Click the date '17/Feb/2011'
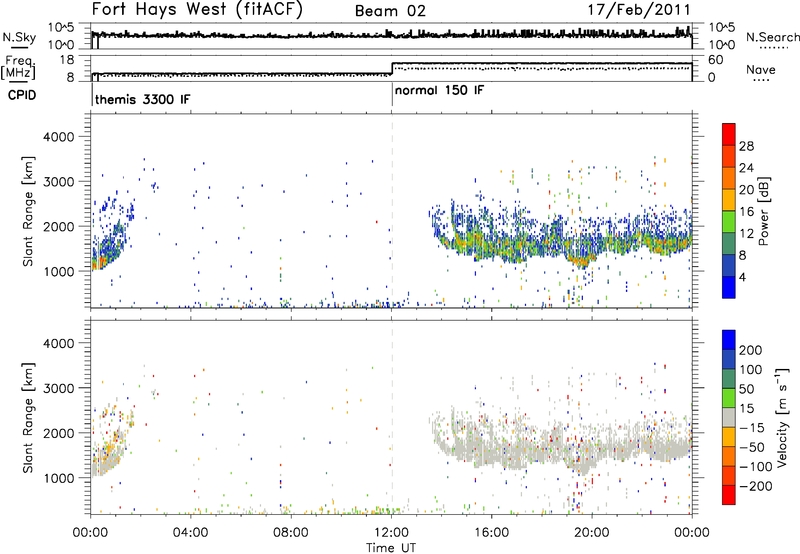The width and height of the screenshot is (800, 554). click(x=639, y=9)
